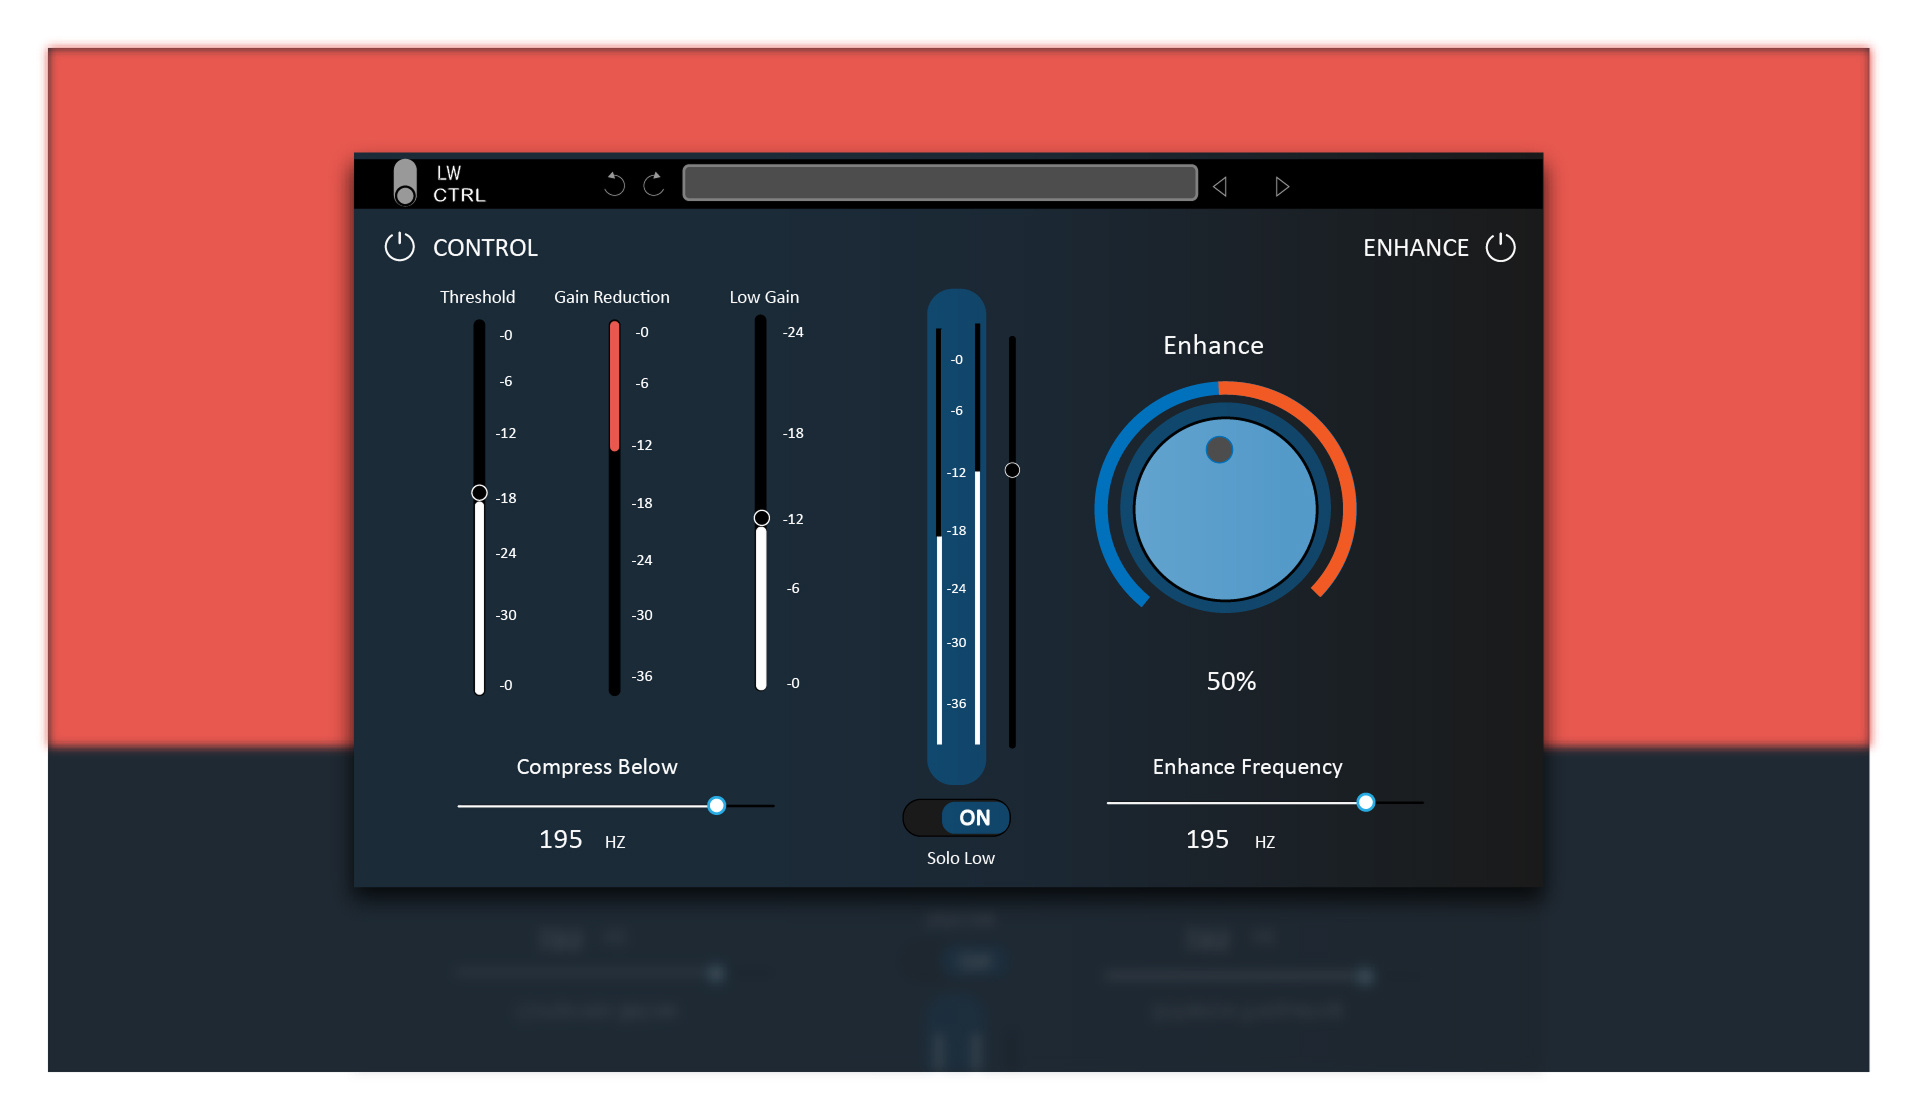
Task: Select the CONTROL section label
Action: tap(485, 247)
